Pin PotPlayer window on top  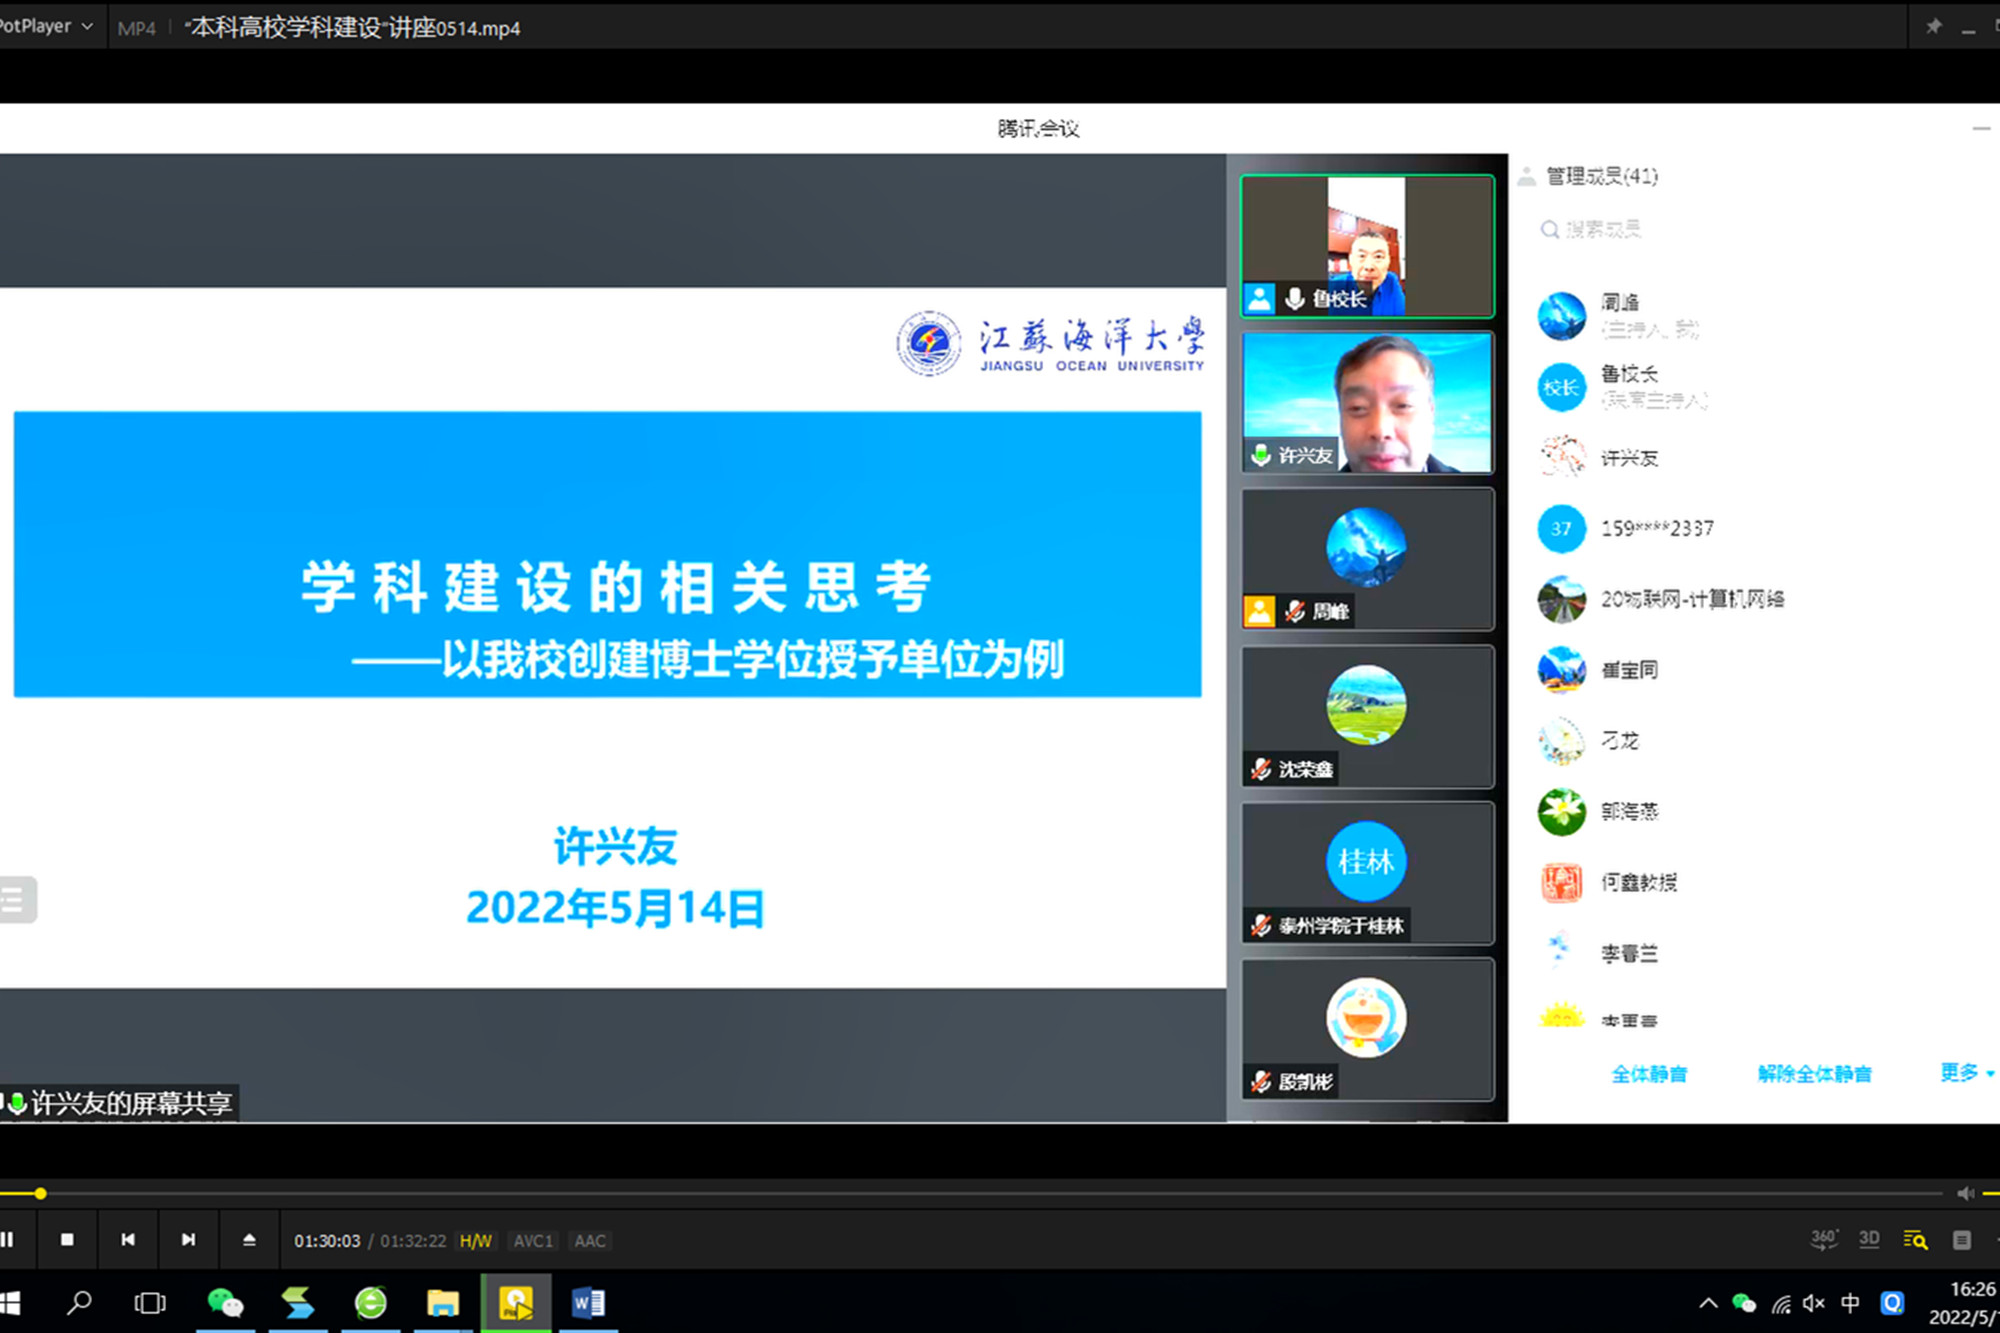[x=1934, y=27]
